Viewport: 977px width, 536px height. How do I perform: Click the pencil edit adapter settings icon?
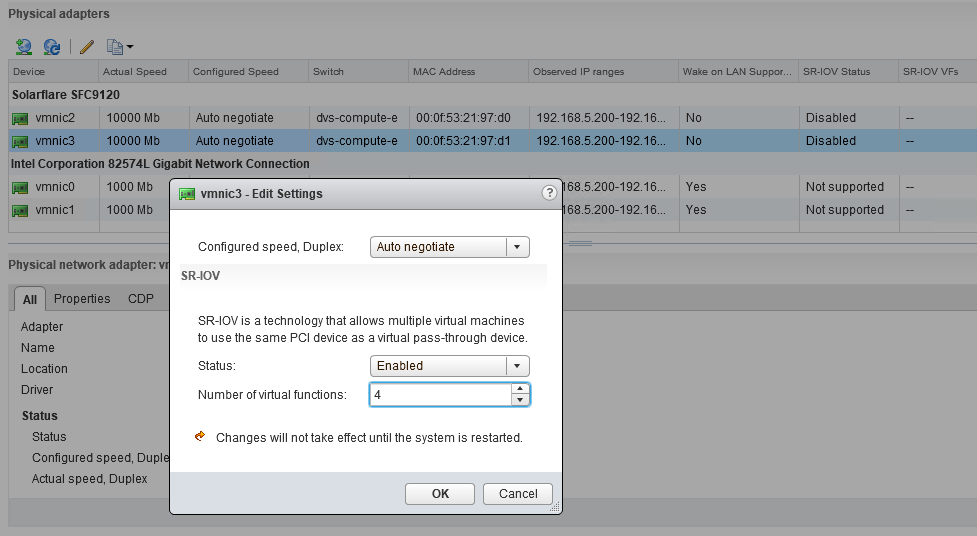[x=87, y=47]
